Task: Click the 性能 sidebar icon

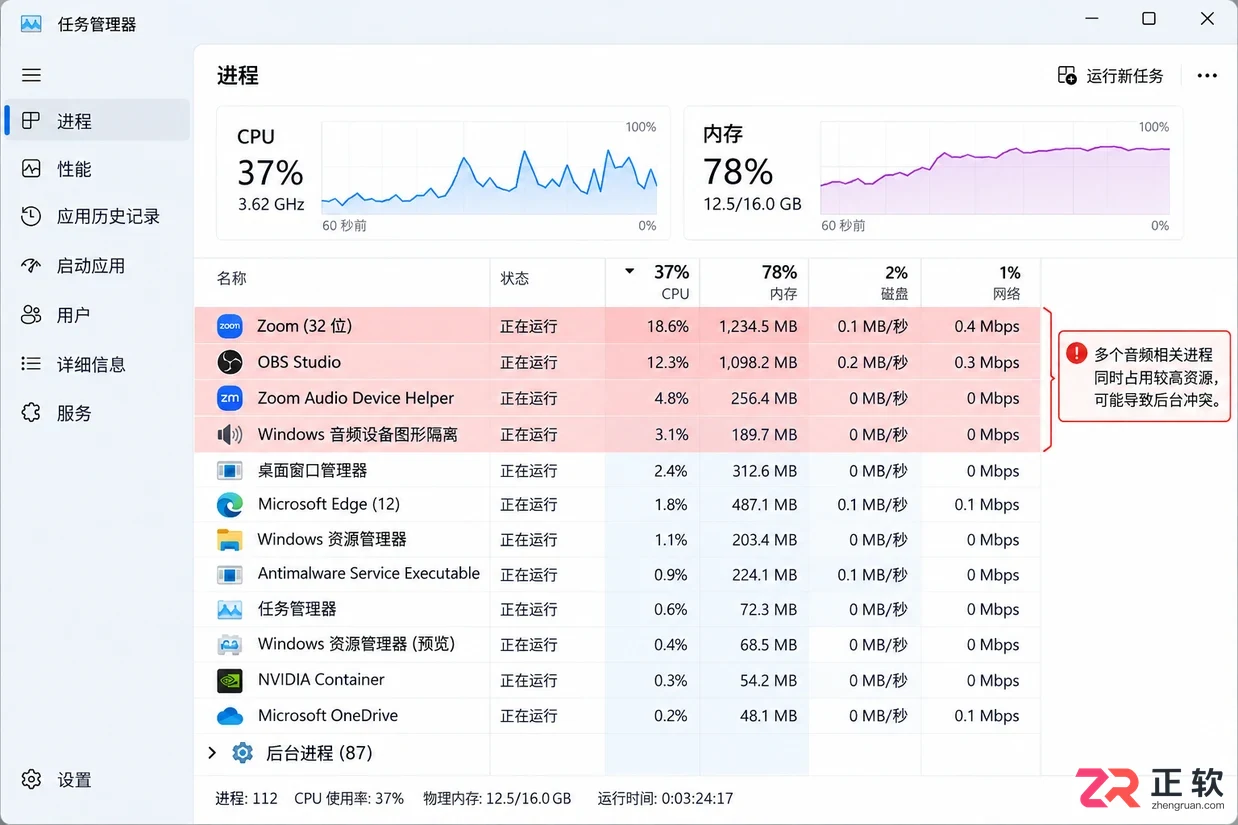Action: click(31, 169)
